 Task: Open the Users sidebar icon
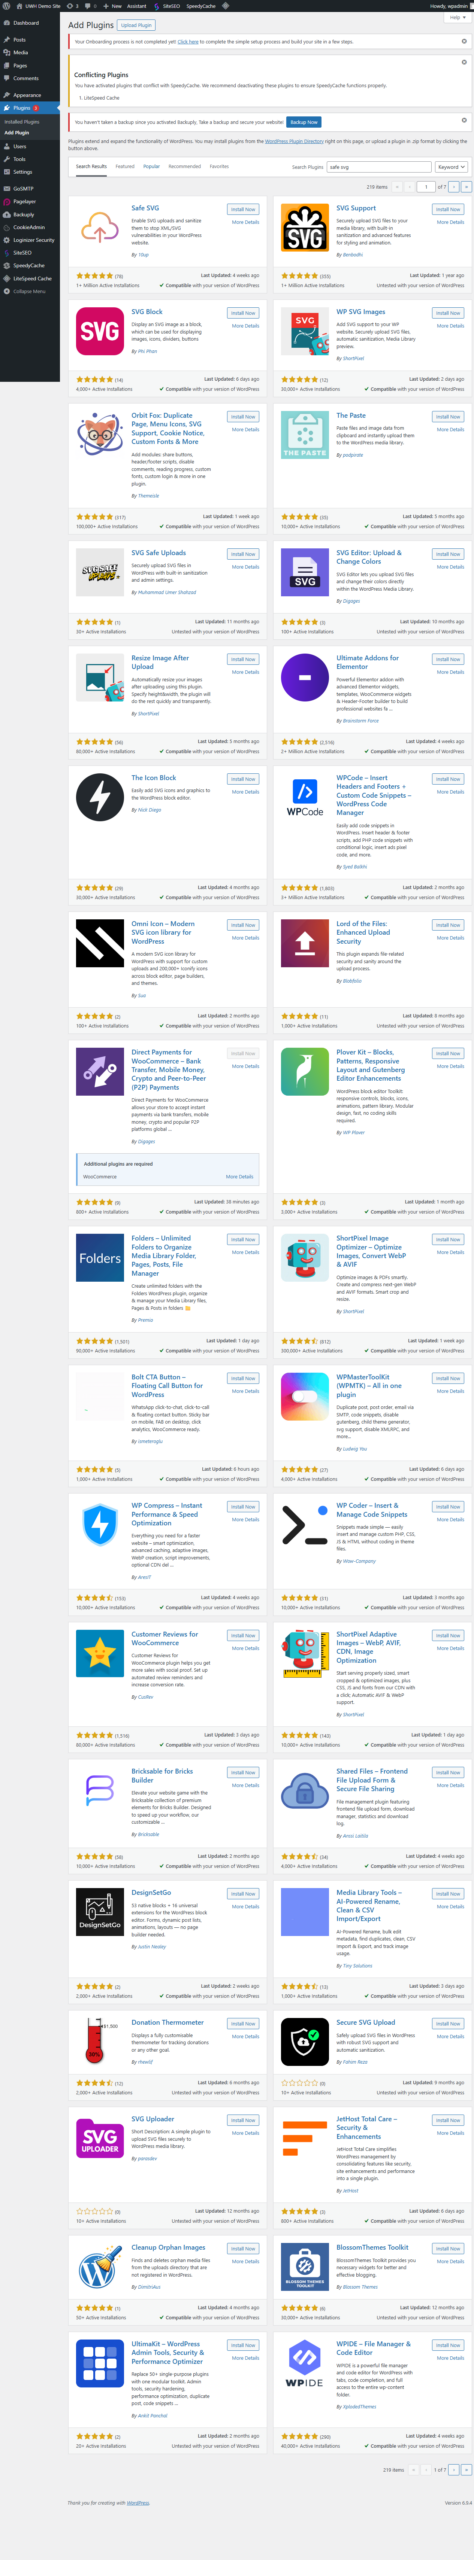tap(7, 146)
